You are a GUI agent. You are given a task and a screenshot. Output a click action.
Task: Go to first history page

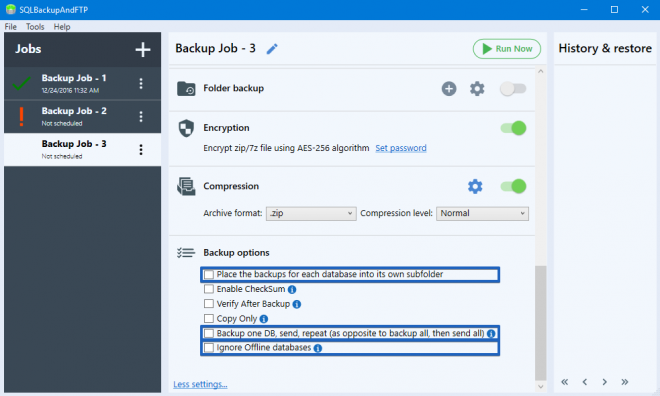565,382
